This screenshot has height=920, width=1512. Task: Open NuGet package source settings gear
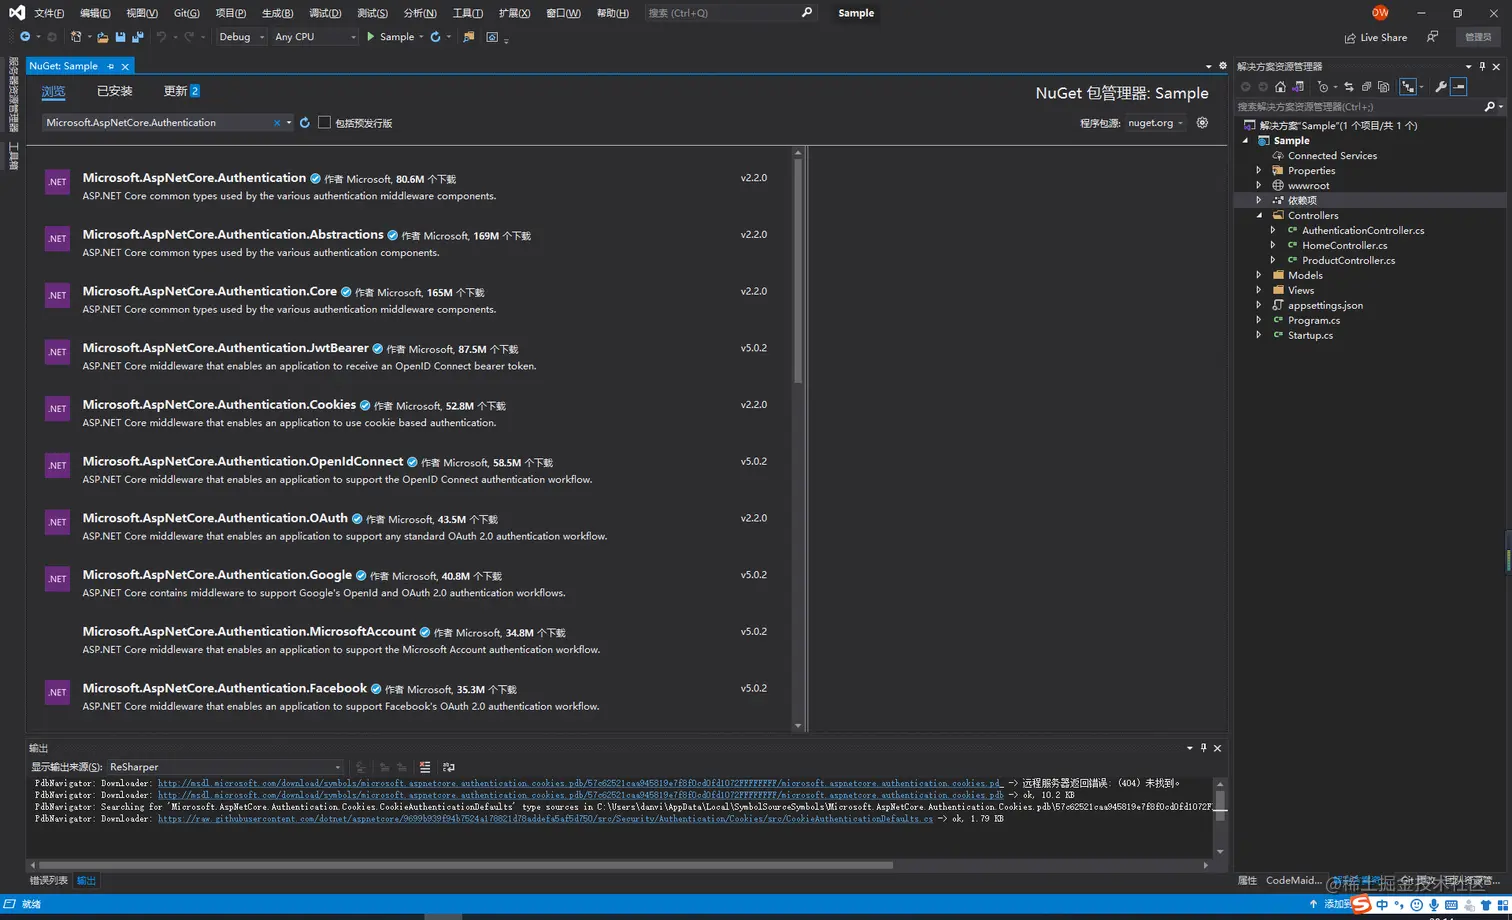[1202, 123]
